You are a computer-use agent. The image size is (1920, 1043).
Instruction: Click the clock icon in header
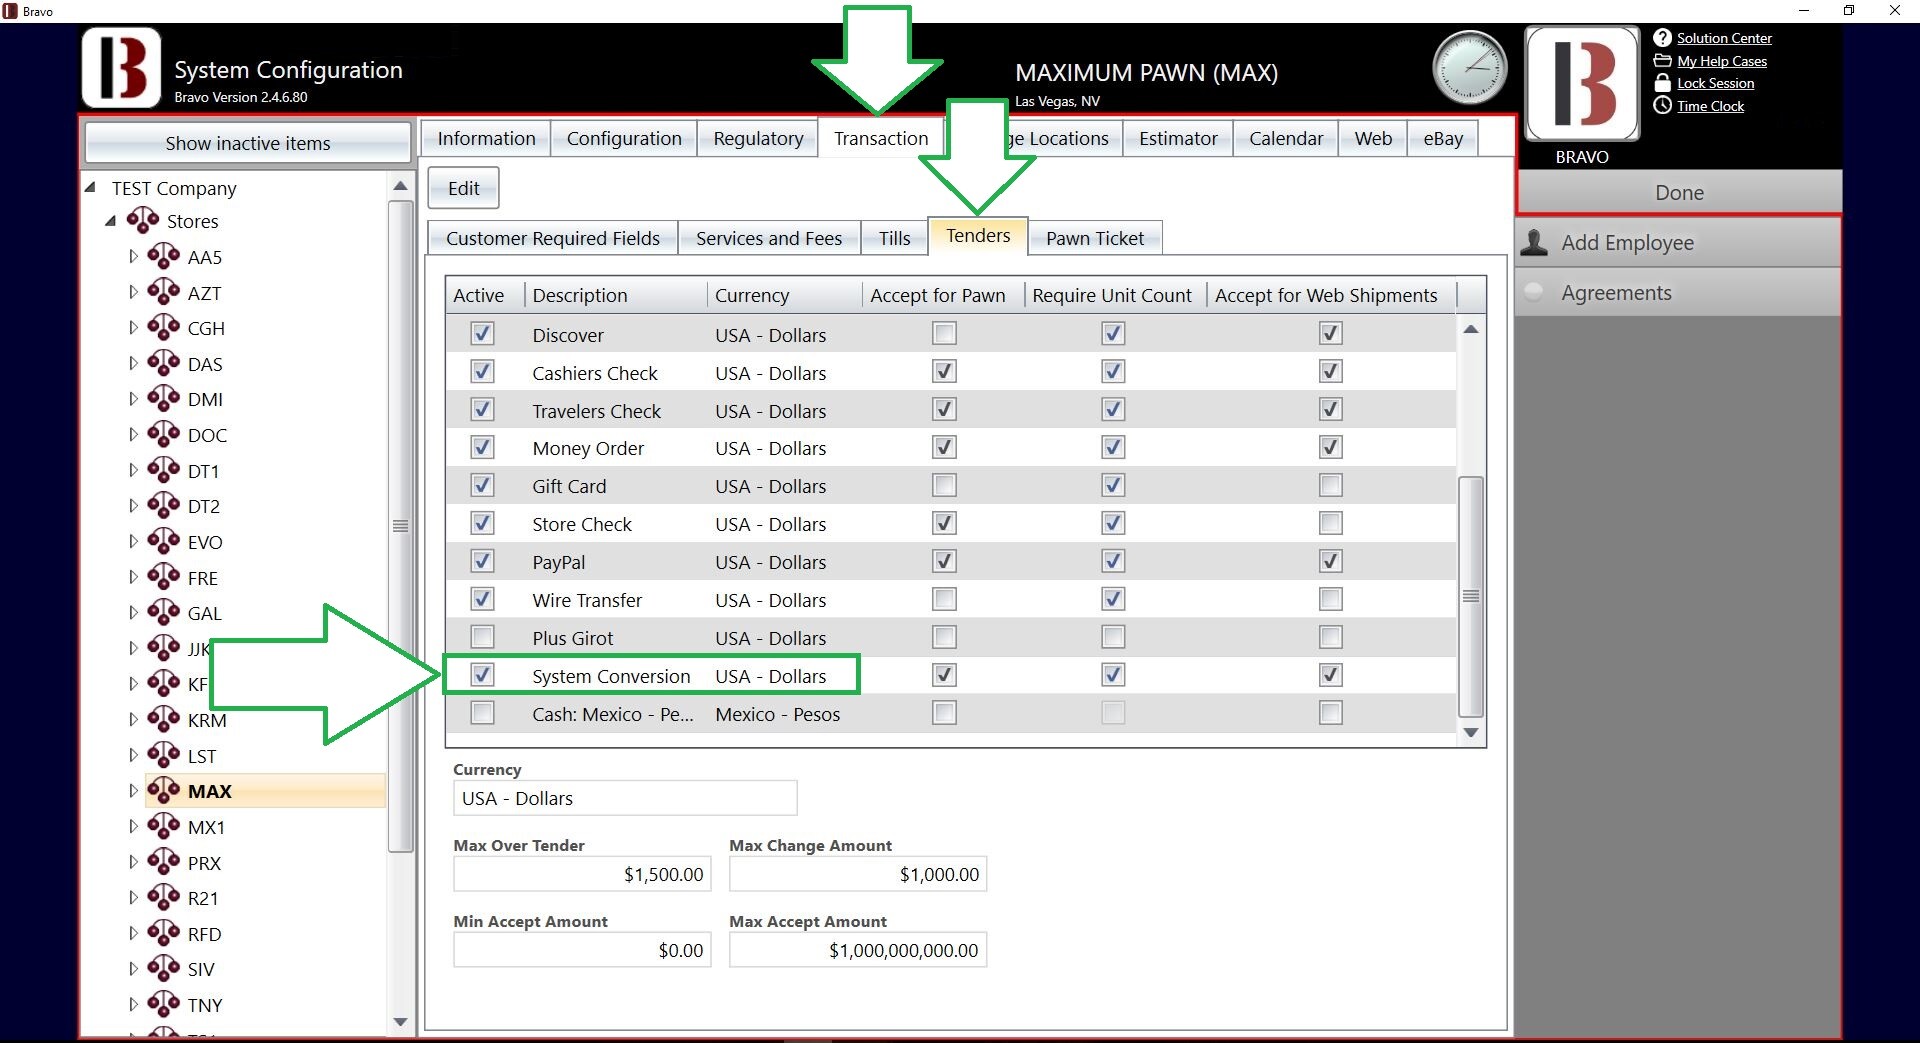click(x=1469, y=68)
